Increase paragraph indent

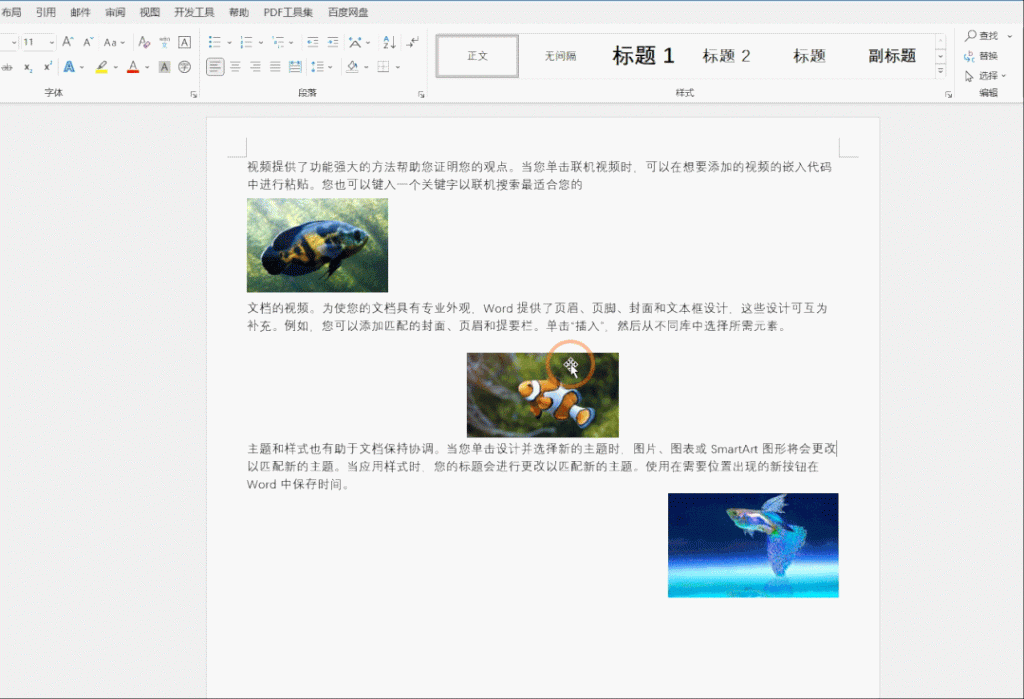333,42
